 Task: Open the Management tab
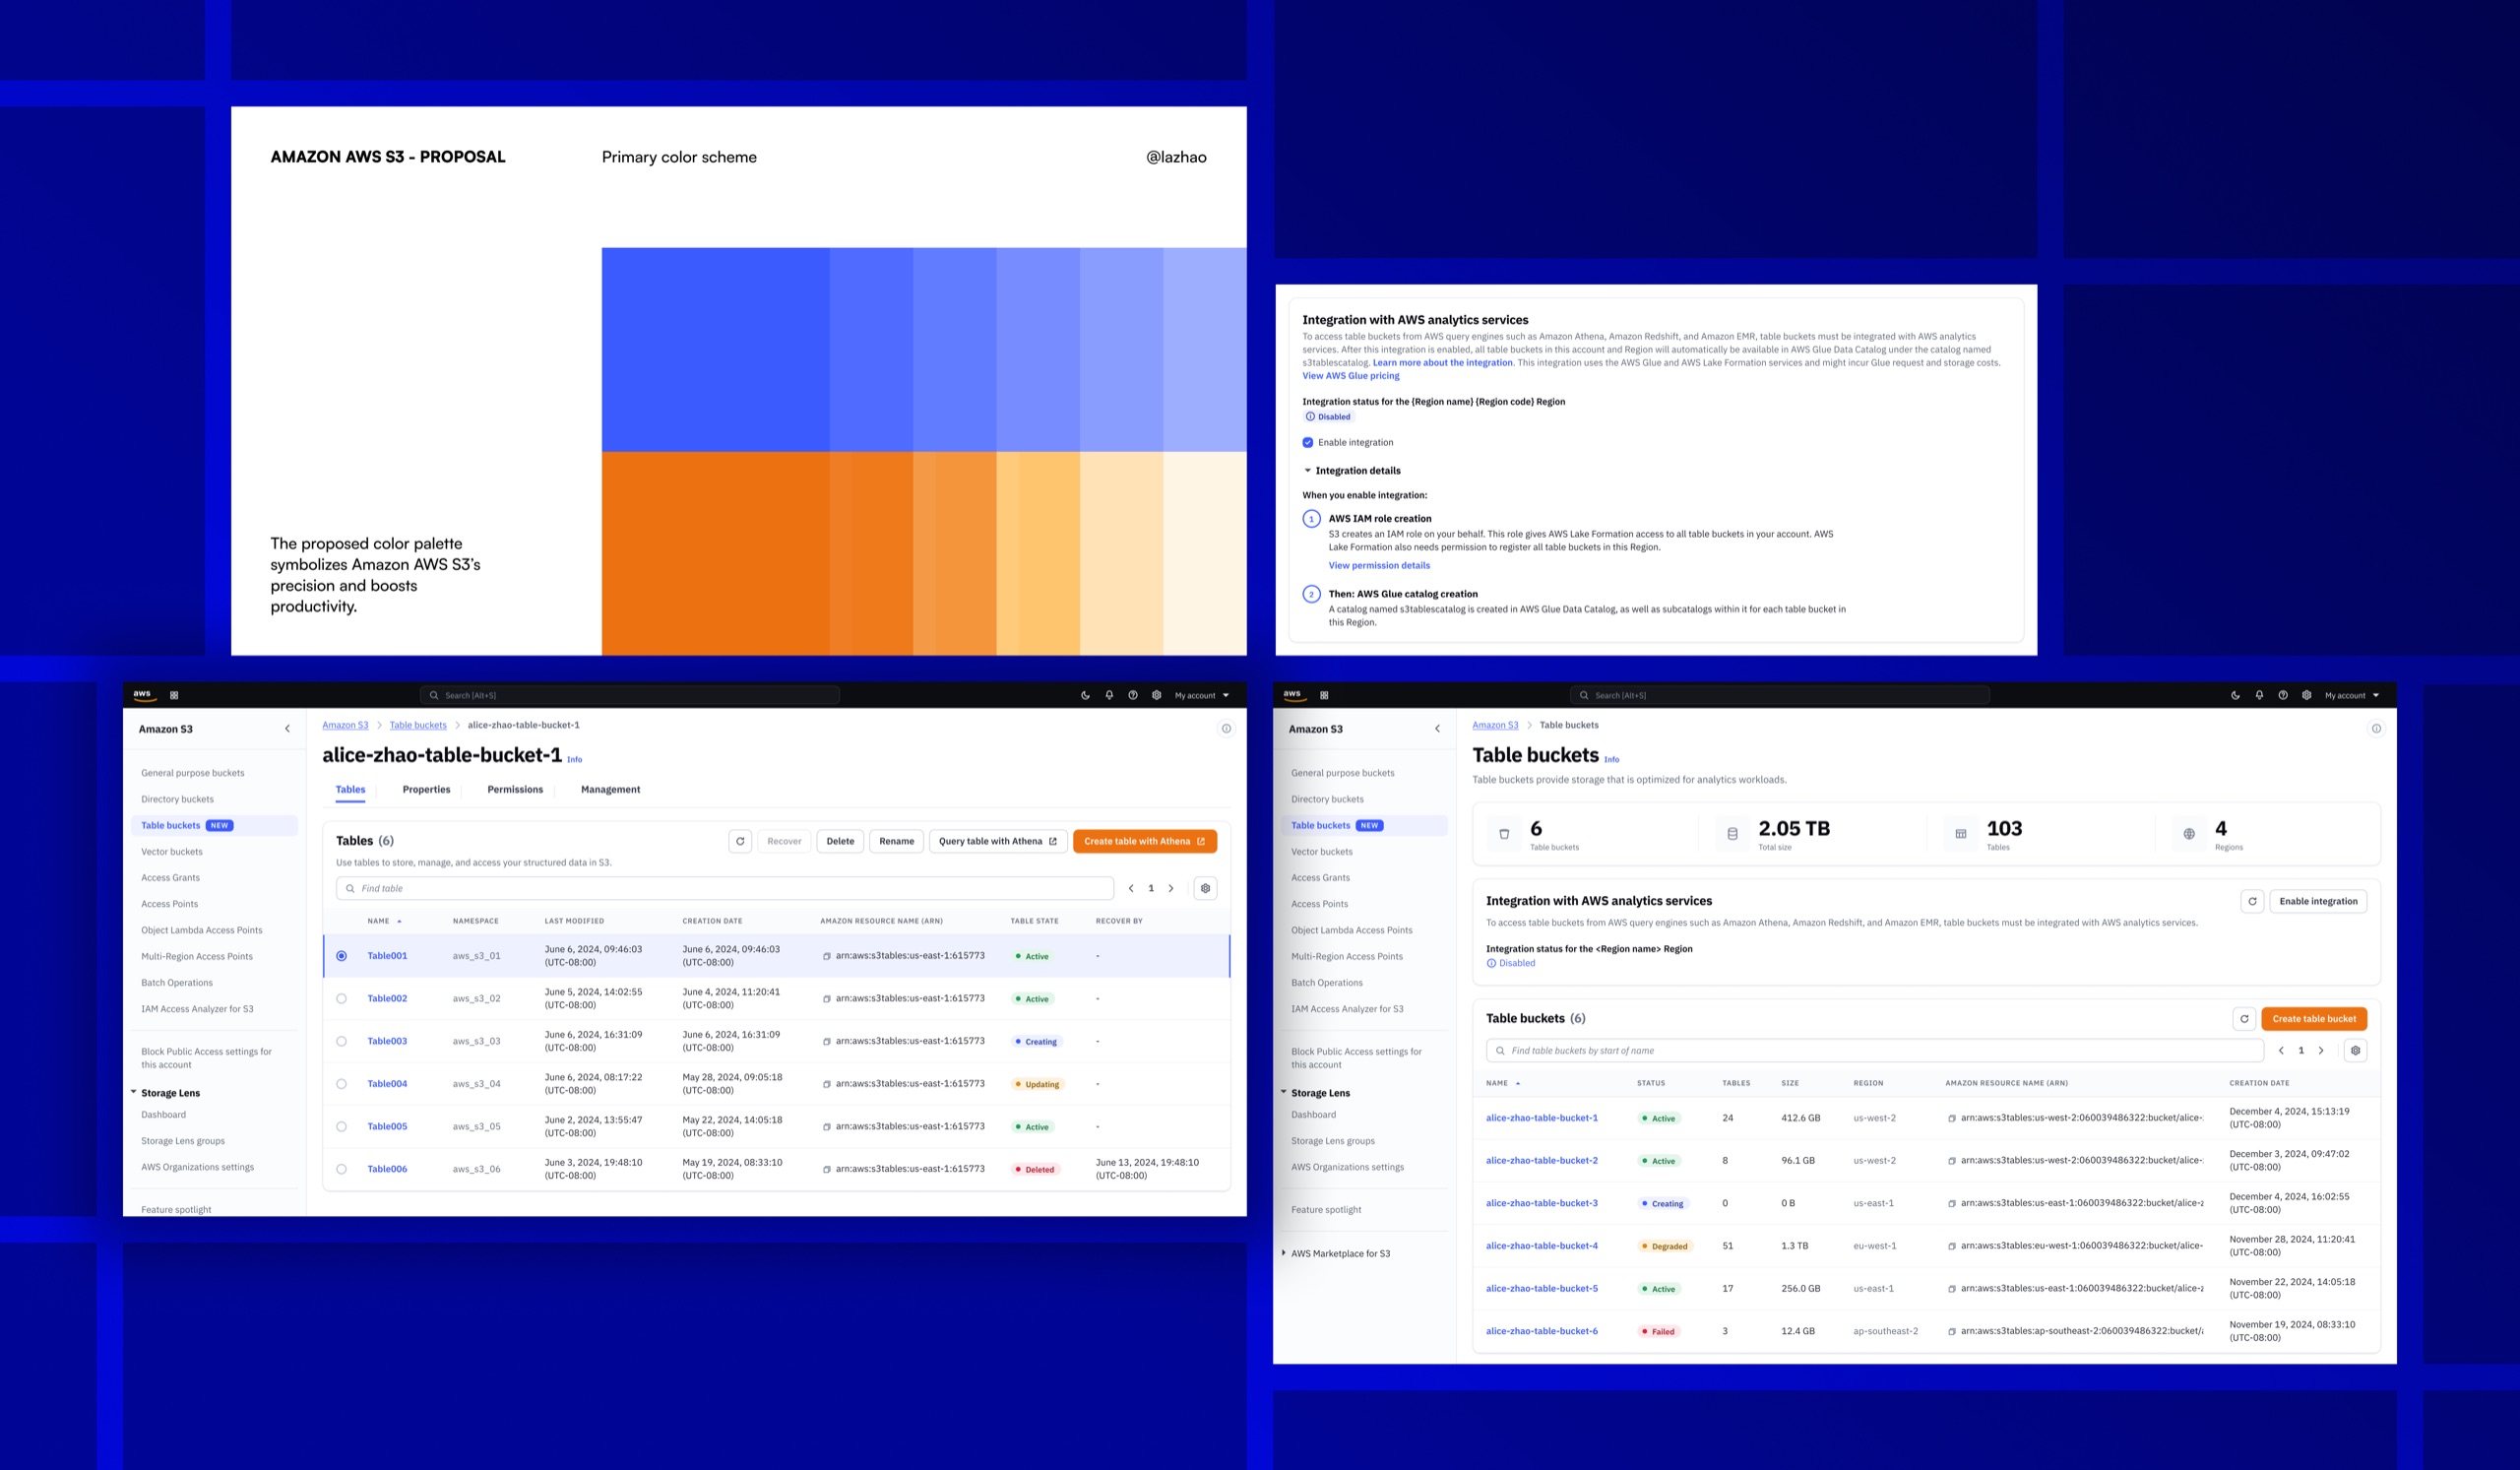(x=610, y=790)
